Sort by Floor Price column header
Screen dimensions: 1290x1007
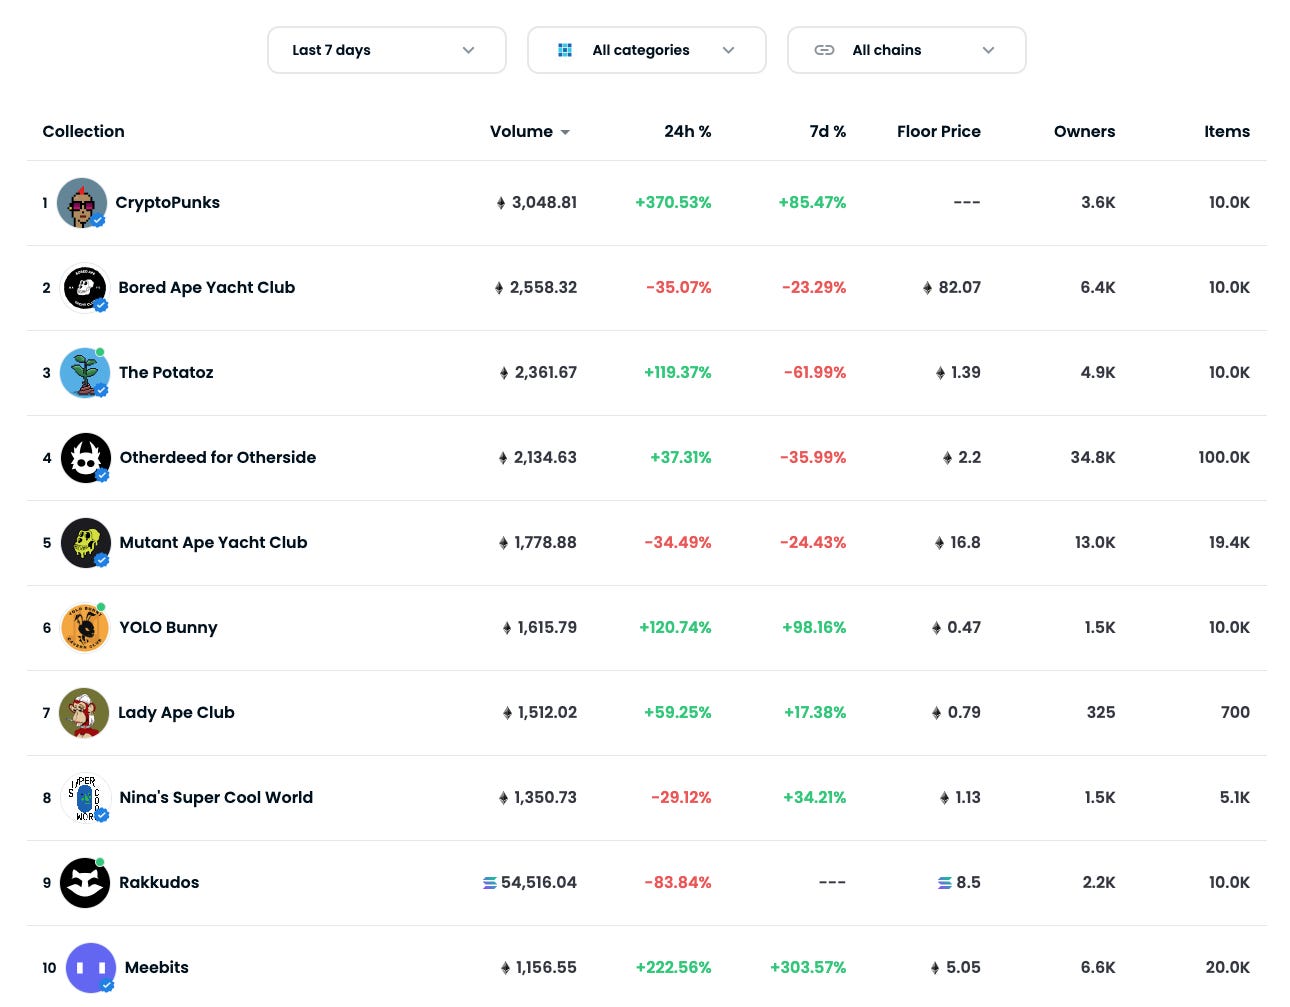click(939, 131)
